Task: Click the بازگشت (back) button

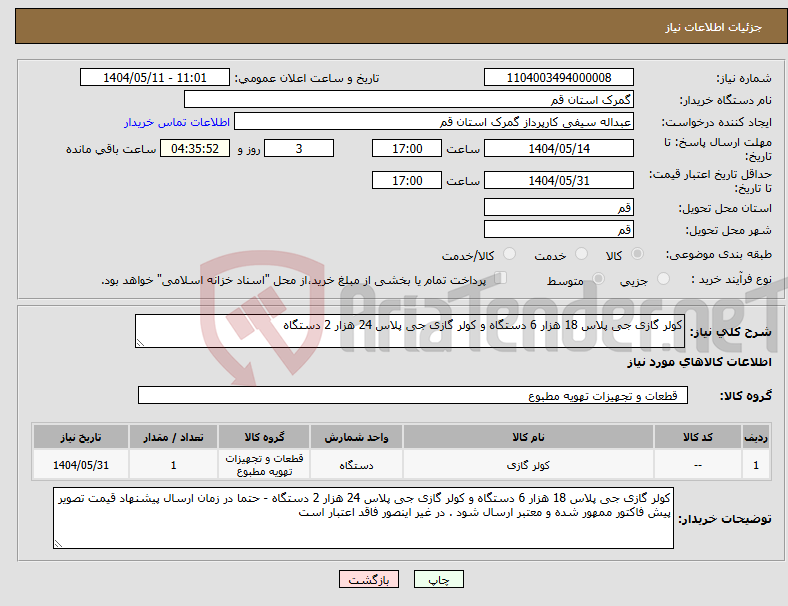Action: pyautogui.click(x=369, y=579)
